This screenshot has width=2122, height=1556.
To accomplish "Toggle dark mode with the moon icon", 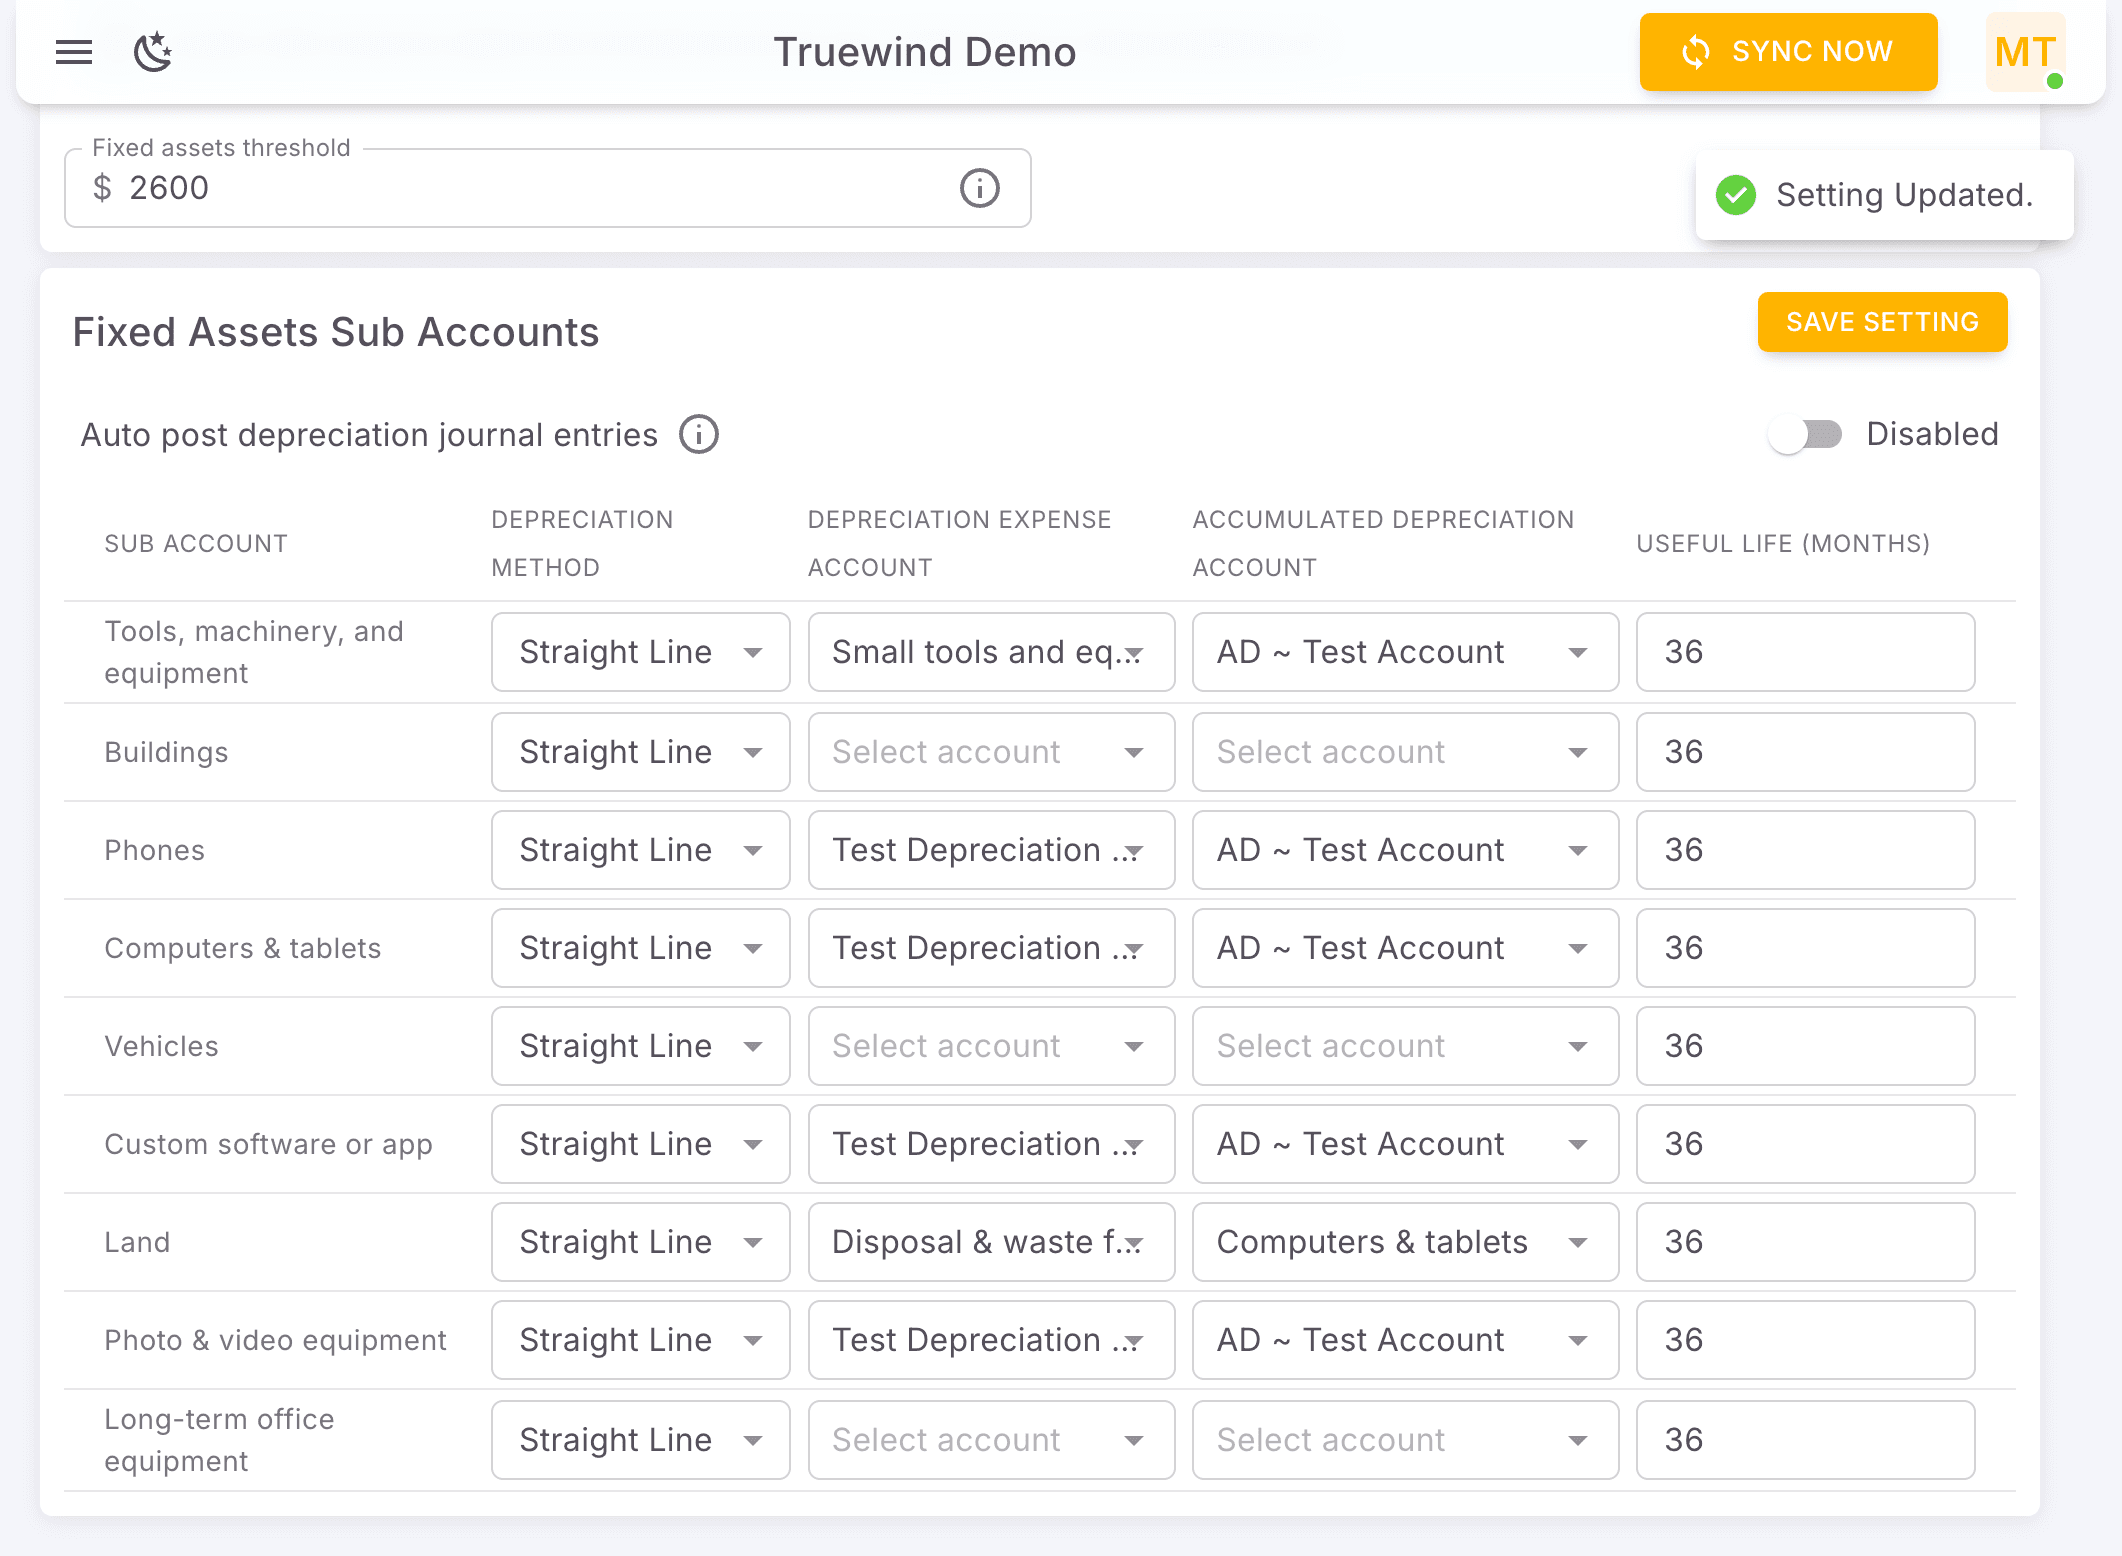I will coord(153,52).
